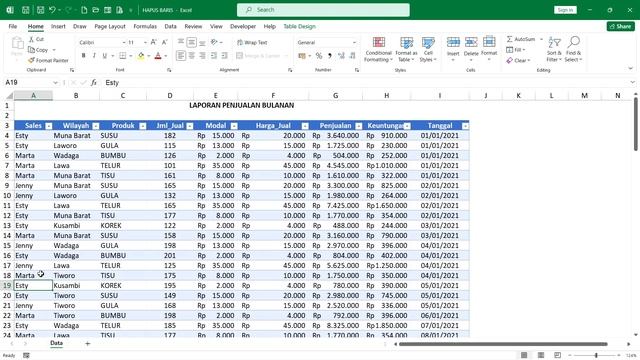Screen dimensions: 640x360
Task: Switch to the Insert tab
Action: [x=58, y=27]
